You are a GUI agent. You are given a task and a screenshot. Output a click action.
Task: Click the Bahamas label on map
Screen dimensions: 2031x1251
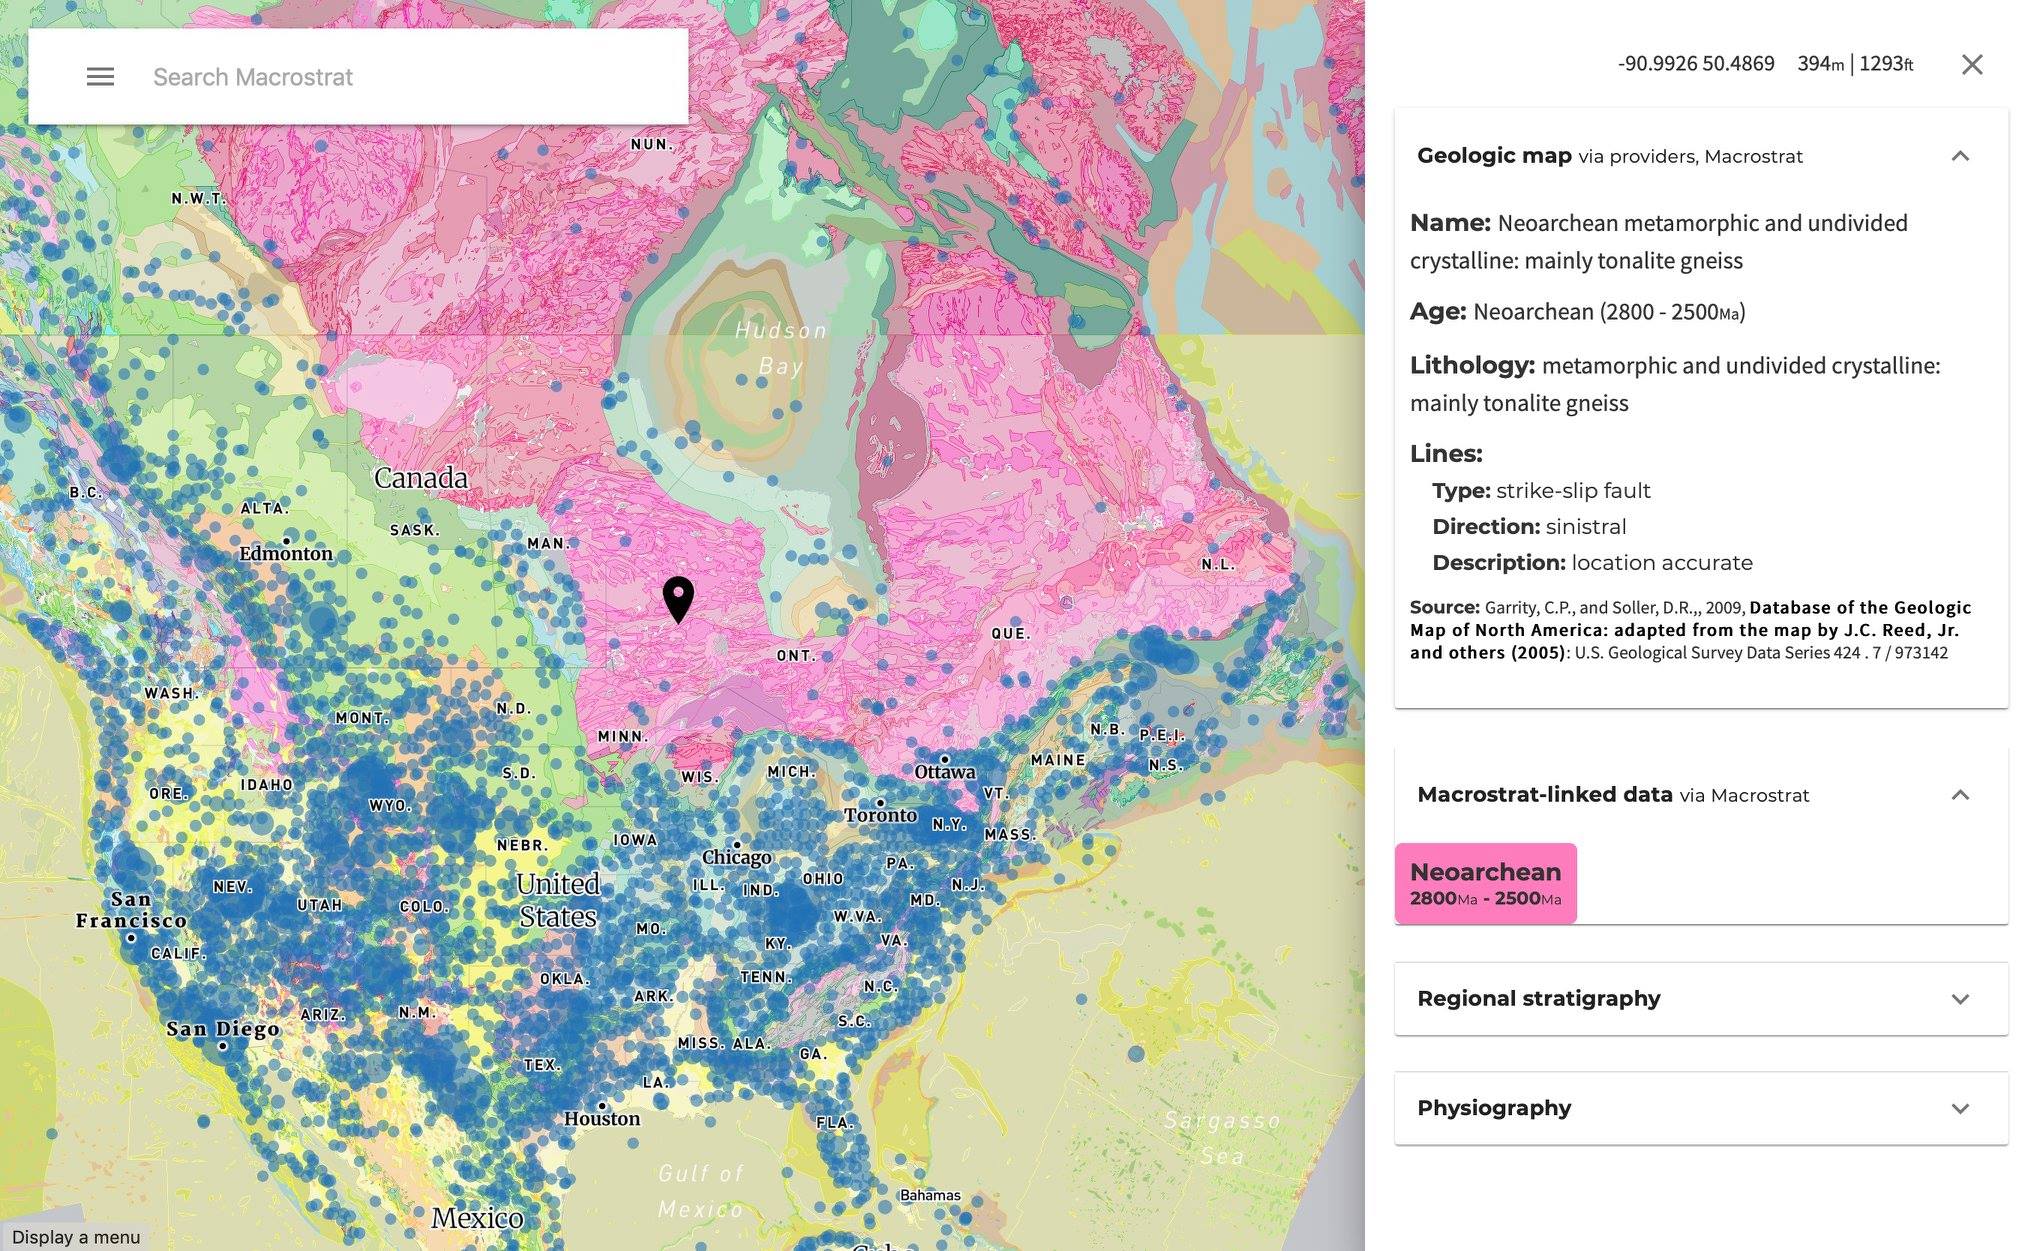930,1195
